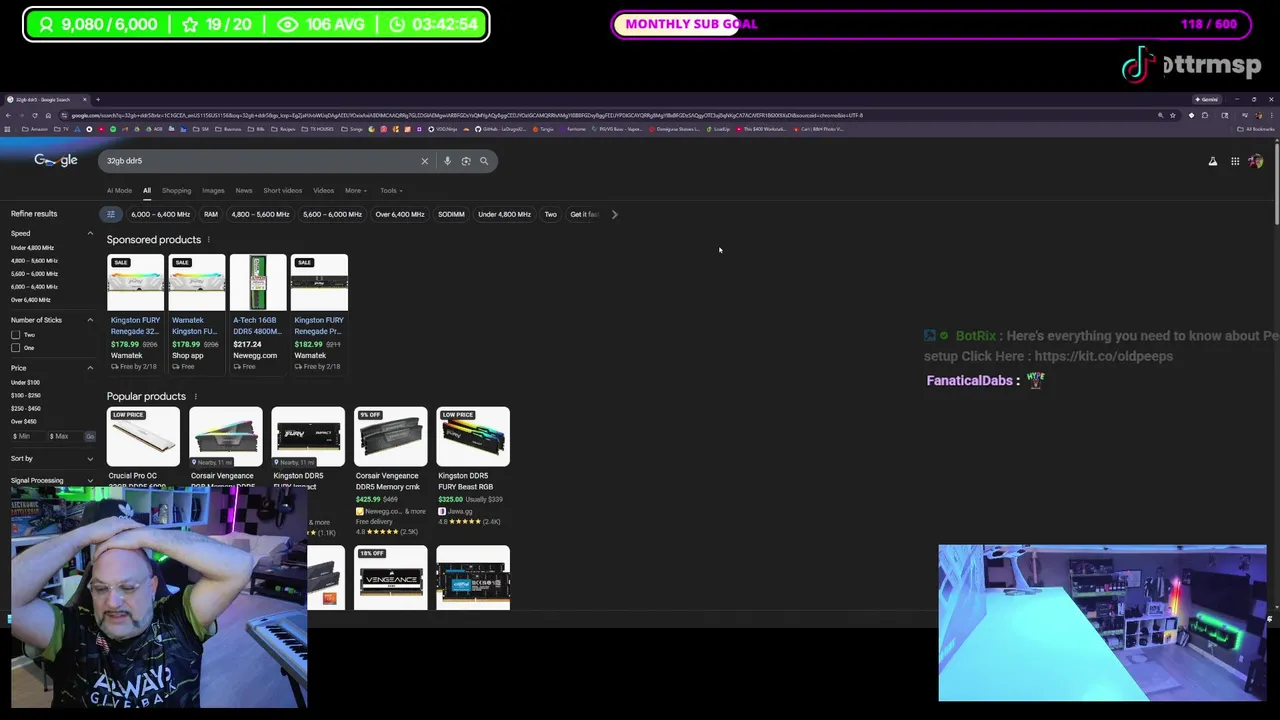1280x720 pixels.
Task: Open the More dropdown tab
Action: coord(355,191)
